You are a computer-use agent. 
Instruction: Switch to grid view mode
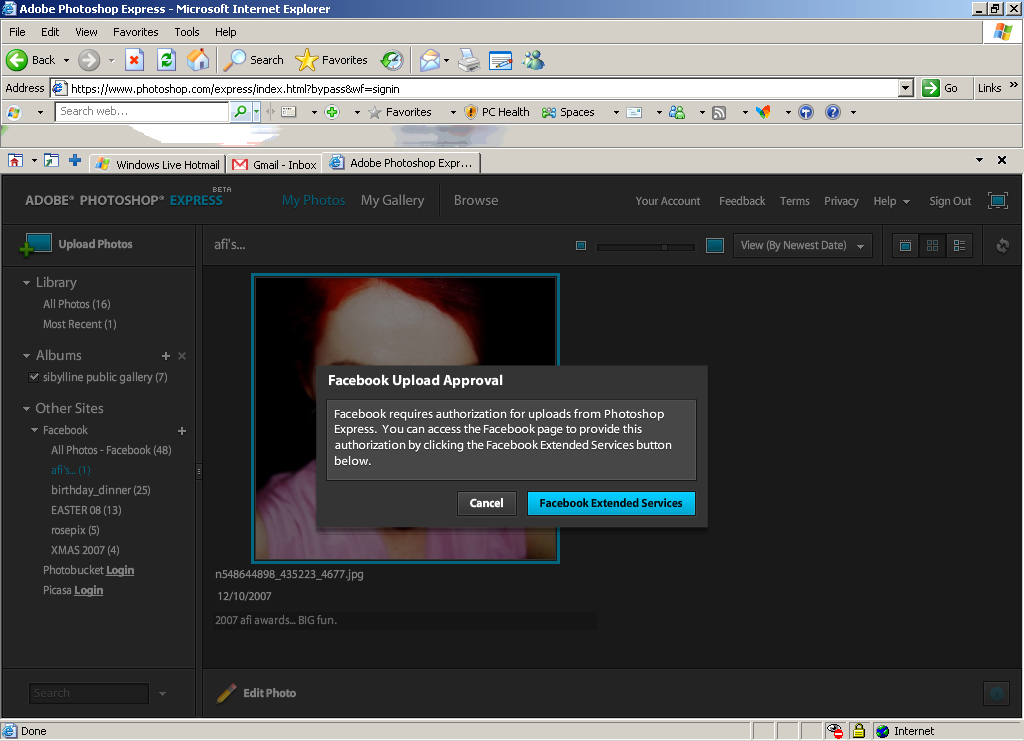tap(933, 245)
